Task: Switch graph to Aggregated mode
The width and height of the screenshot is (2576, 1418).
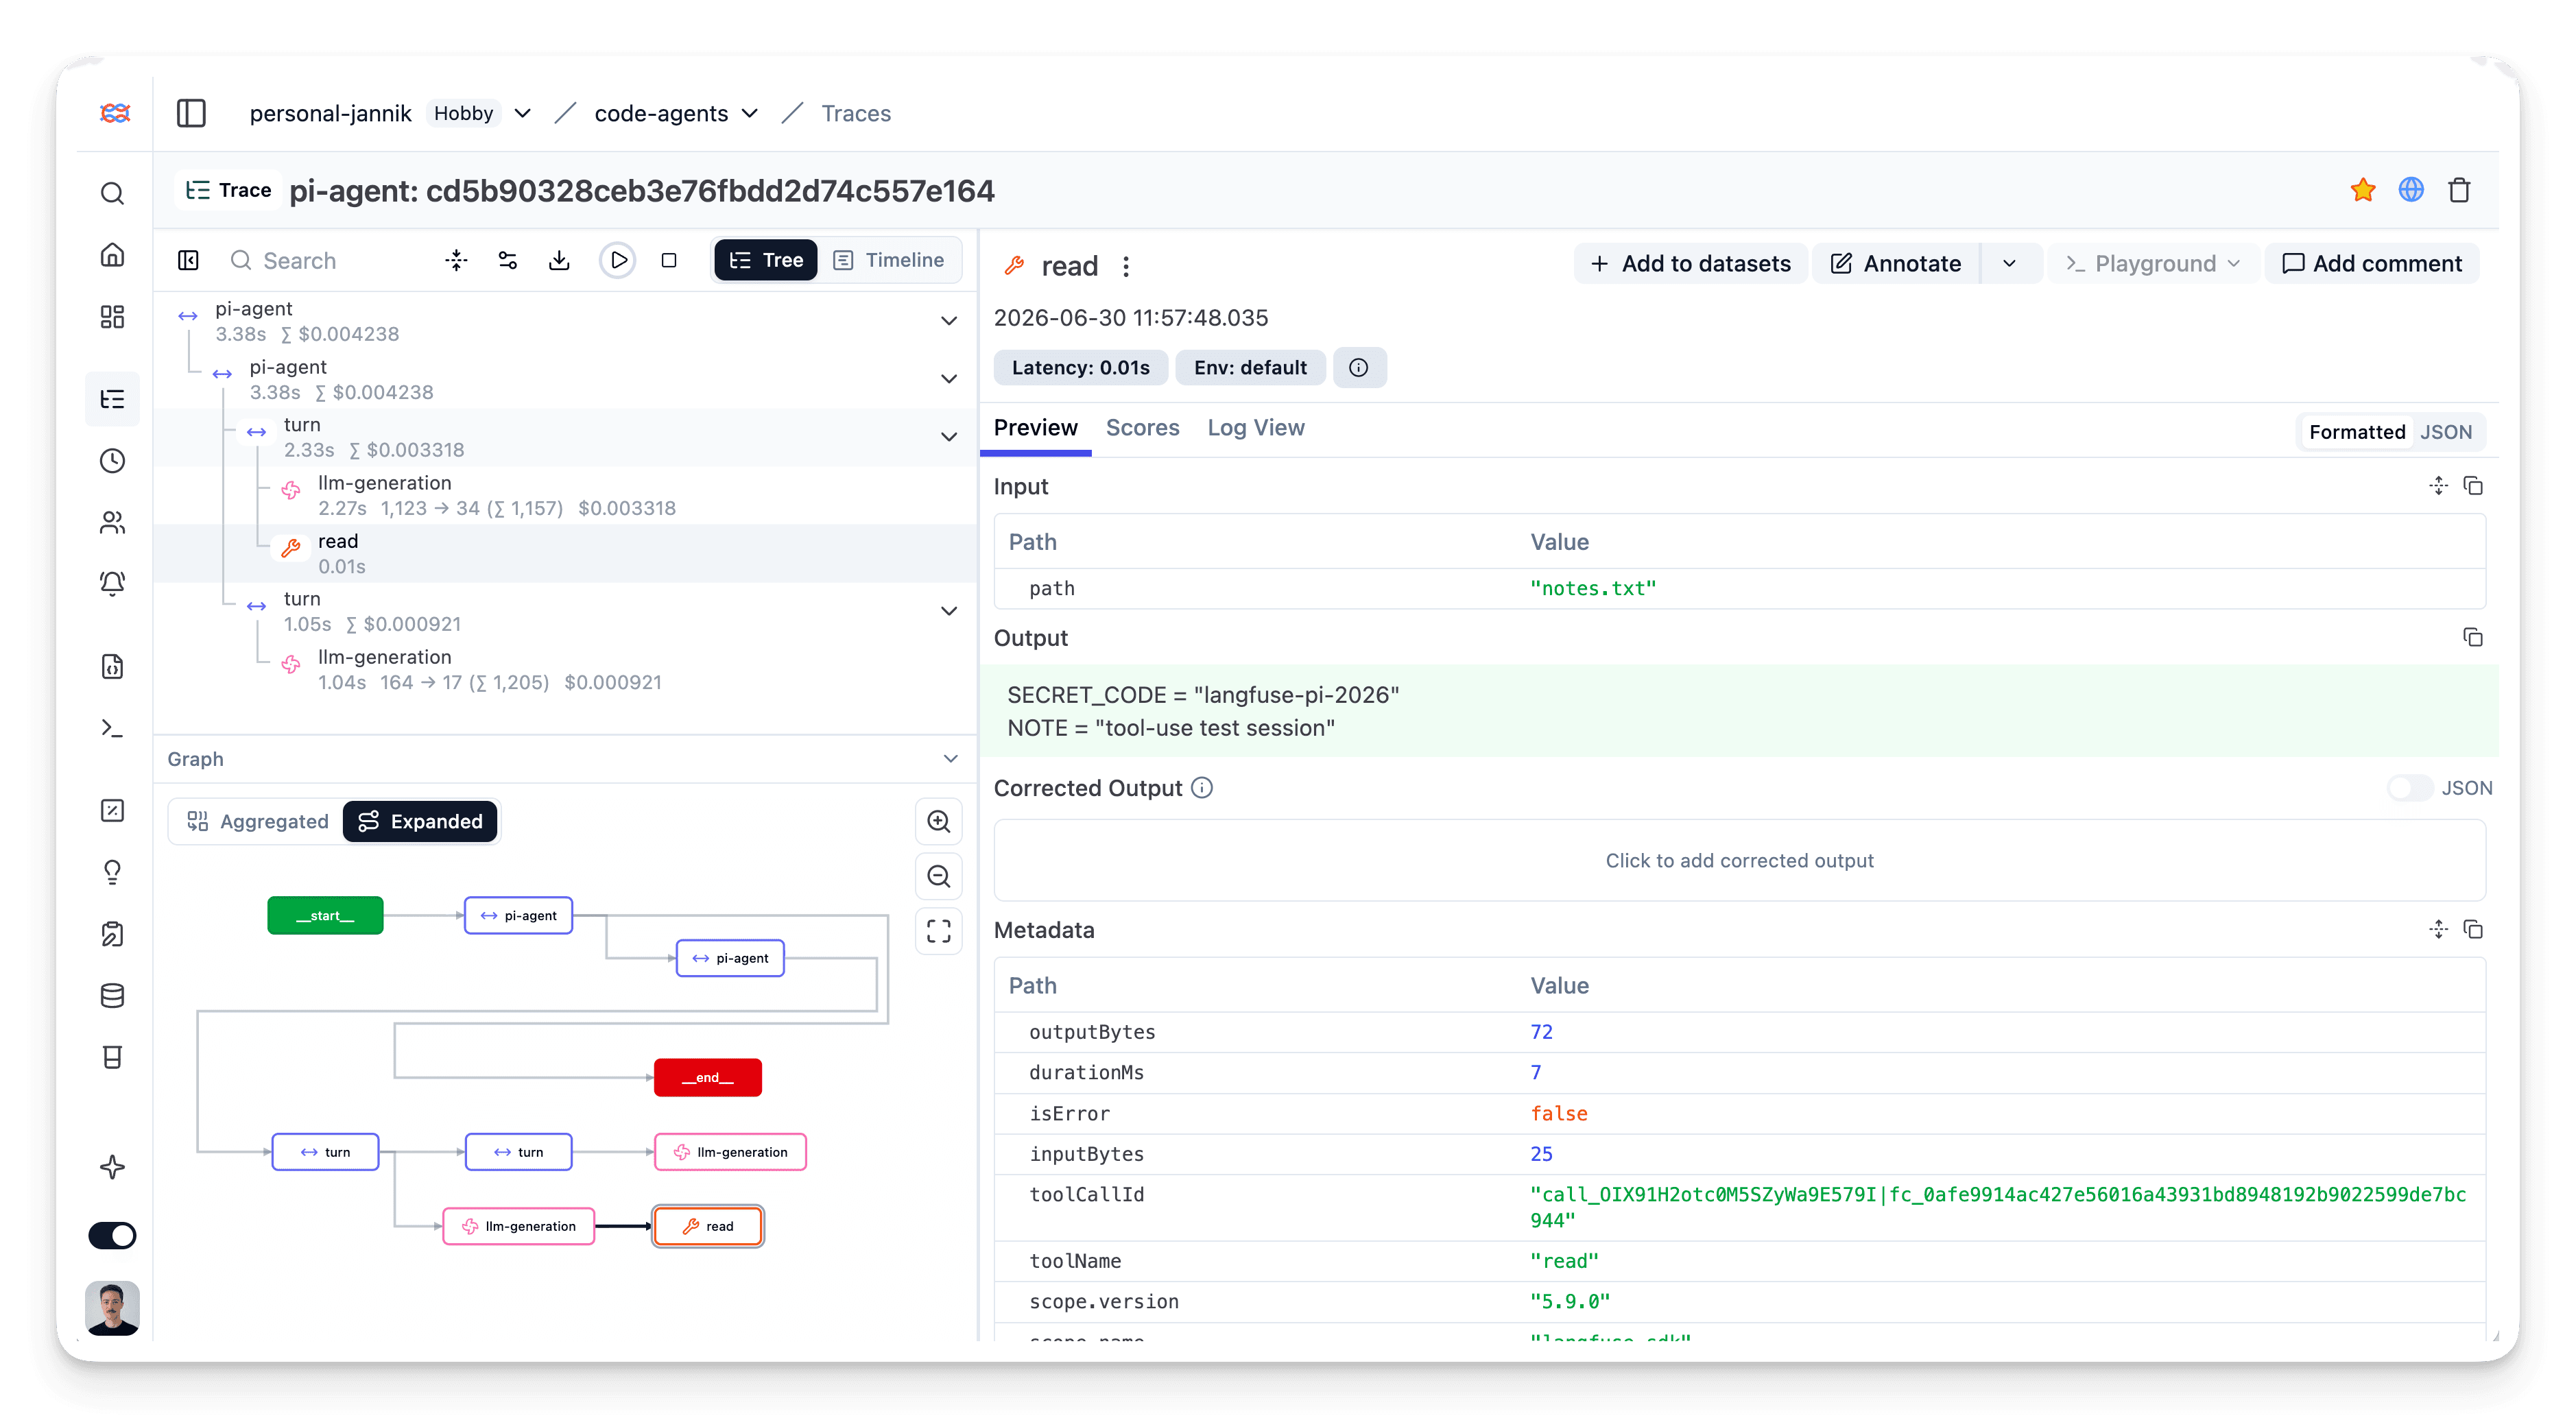Action: coord(257,821)
